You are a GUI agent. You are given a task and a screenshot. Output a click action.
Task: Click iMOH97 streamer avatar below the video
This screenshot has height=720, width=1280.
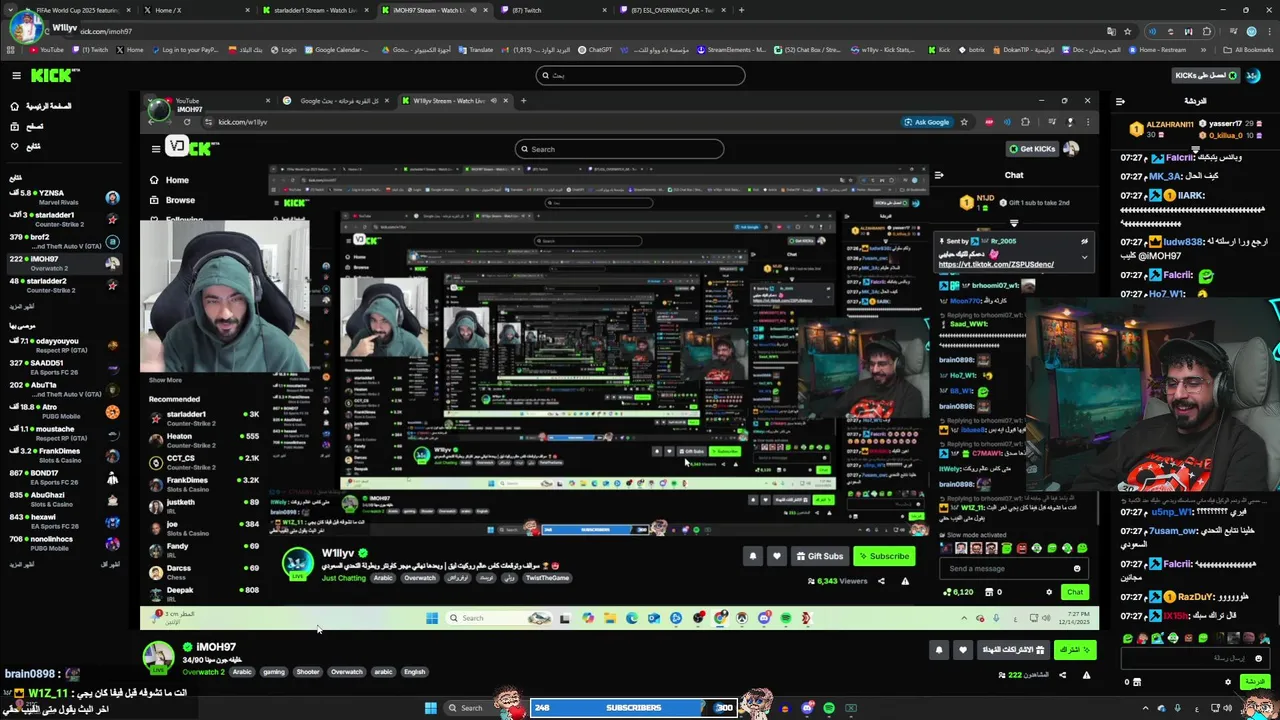[158, 656]
